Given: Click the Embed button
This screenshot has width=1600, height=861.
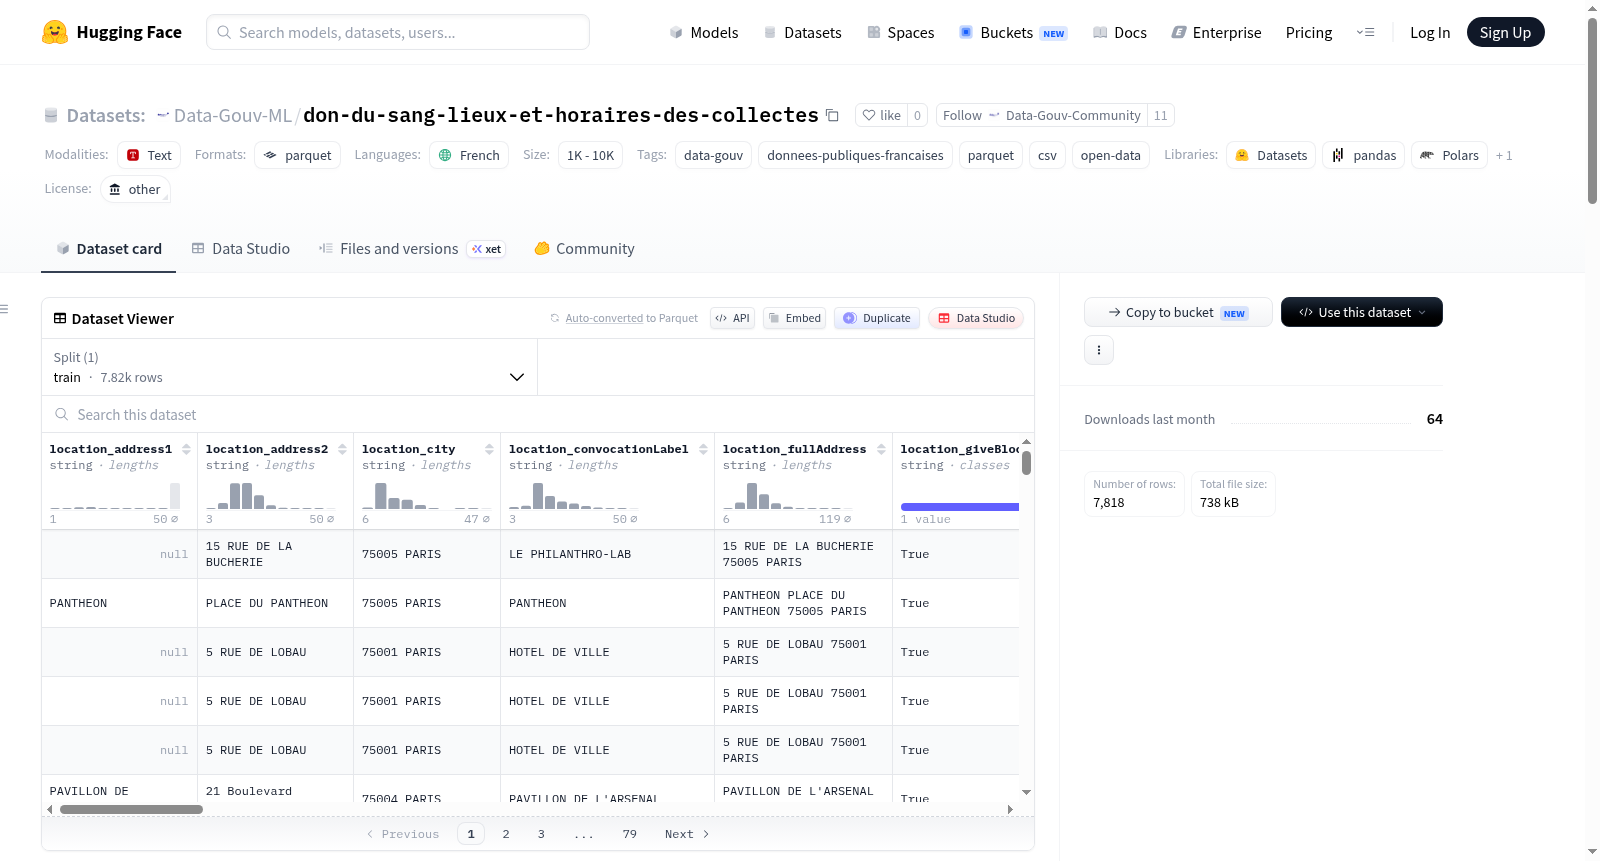Looking at the screenshot, I should (794, 318).
